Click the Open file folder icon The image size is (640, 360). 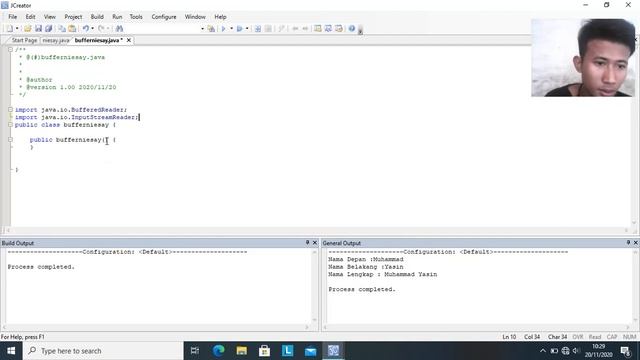pos(27,29)
